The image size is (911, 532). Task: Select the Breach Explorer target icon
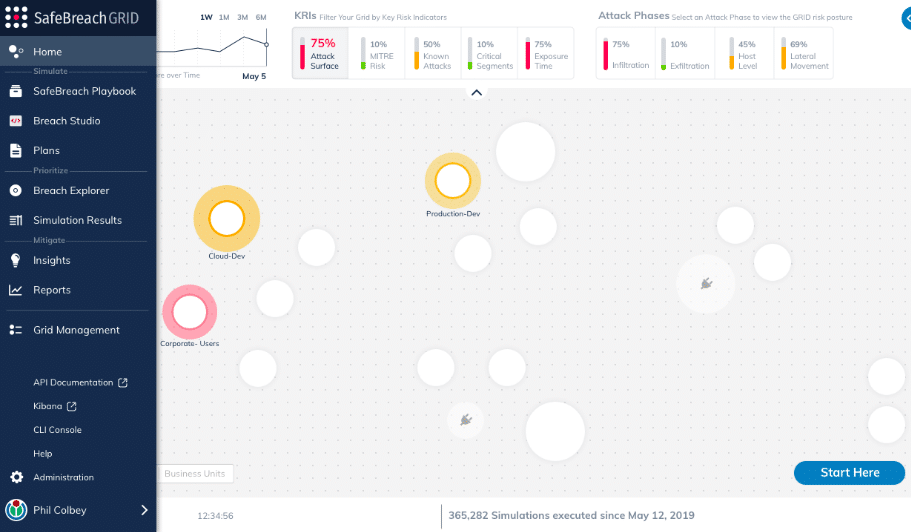tap(16, 190)
